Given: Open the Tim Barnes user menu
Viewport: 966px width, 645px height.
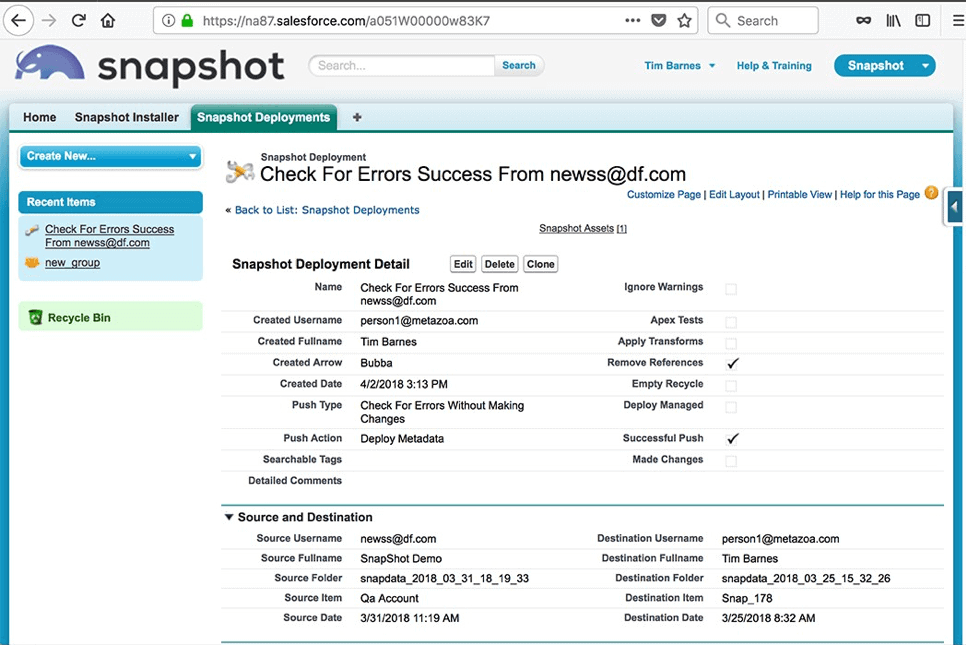Looking at the screenshot, I should point(680,65).
